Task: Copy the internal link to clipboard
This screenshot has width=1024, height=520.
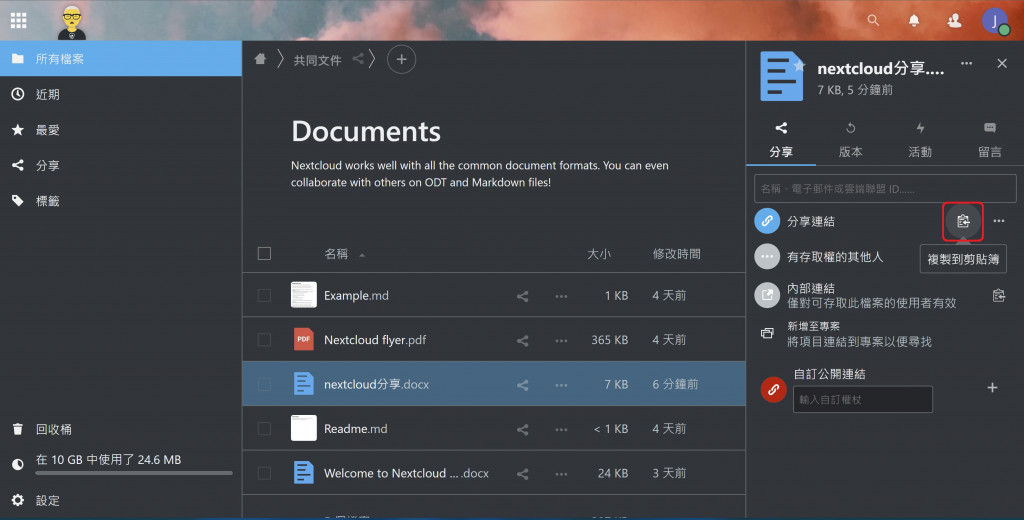Action: [x=998, y=295]
